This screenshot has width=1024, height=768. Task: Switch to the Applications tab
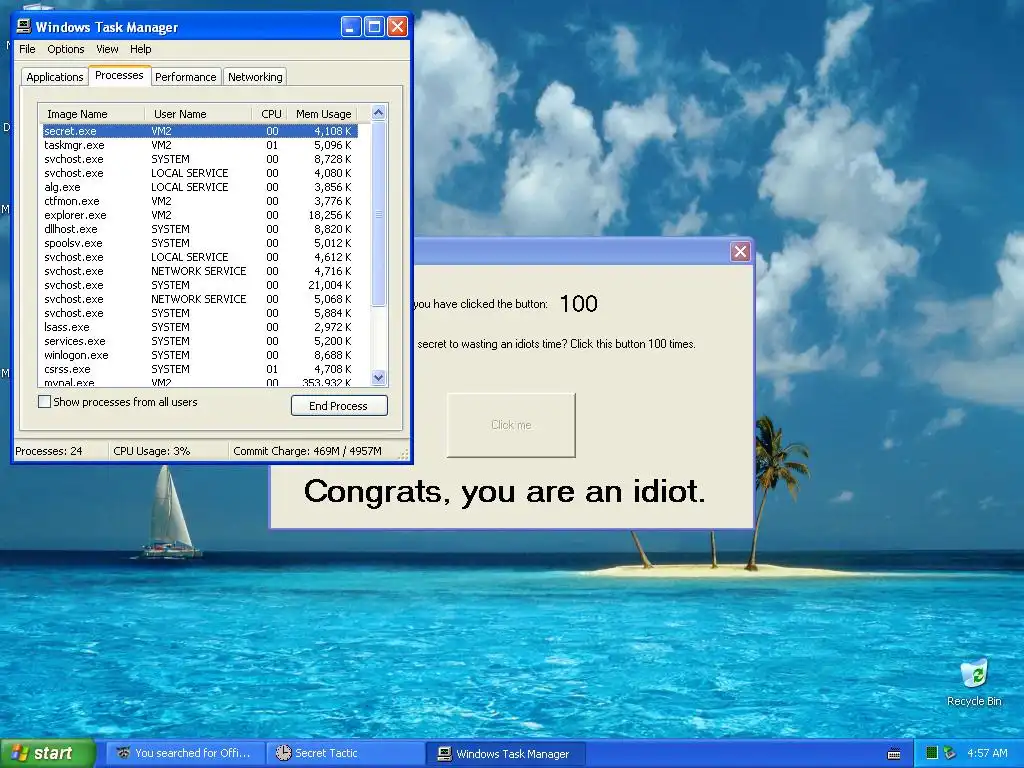[x=55, y=77]
